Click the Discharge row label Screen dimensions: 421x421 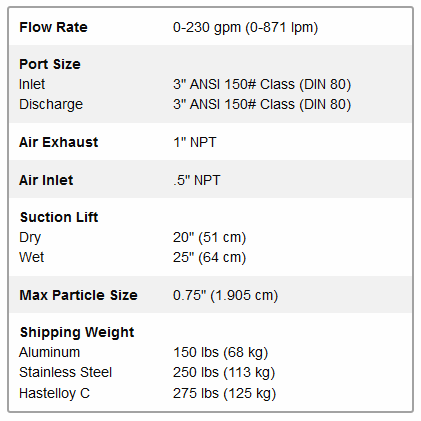click(51, 105)
